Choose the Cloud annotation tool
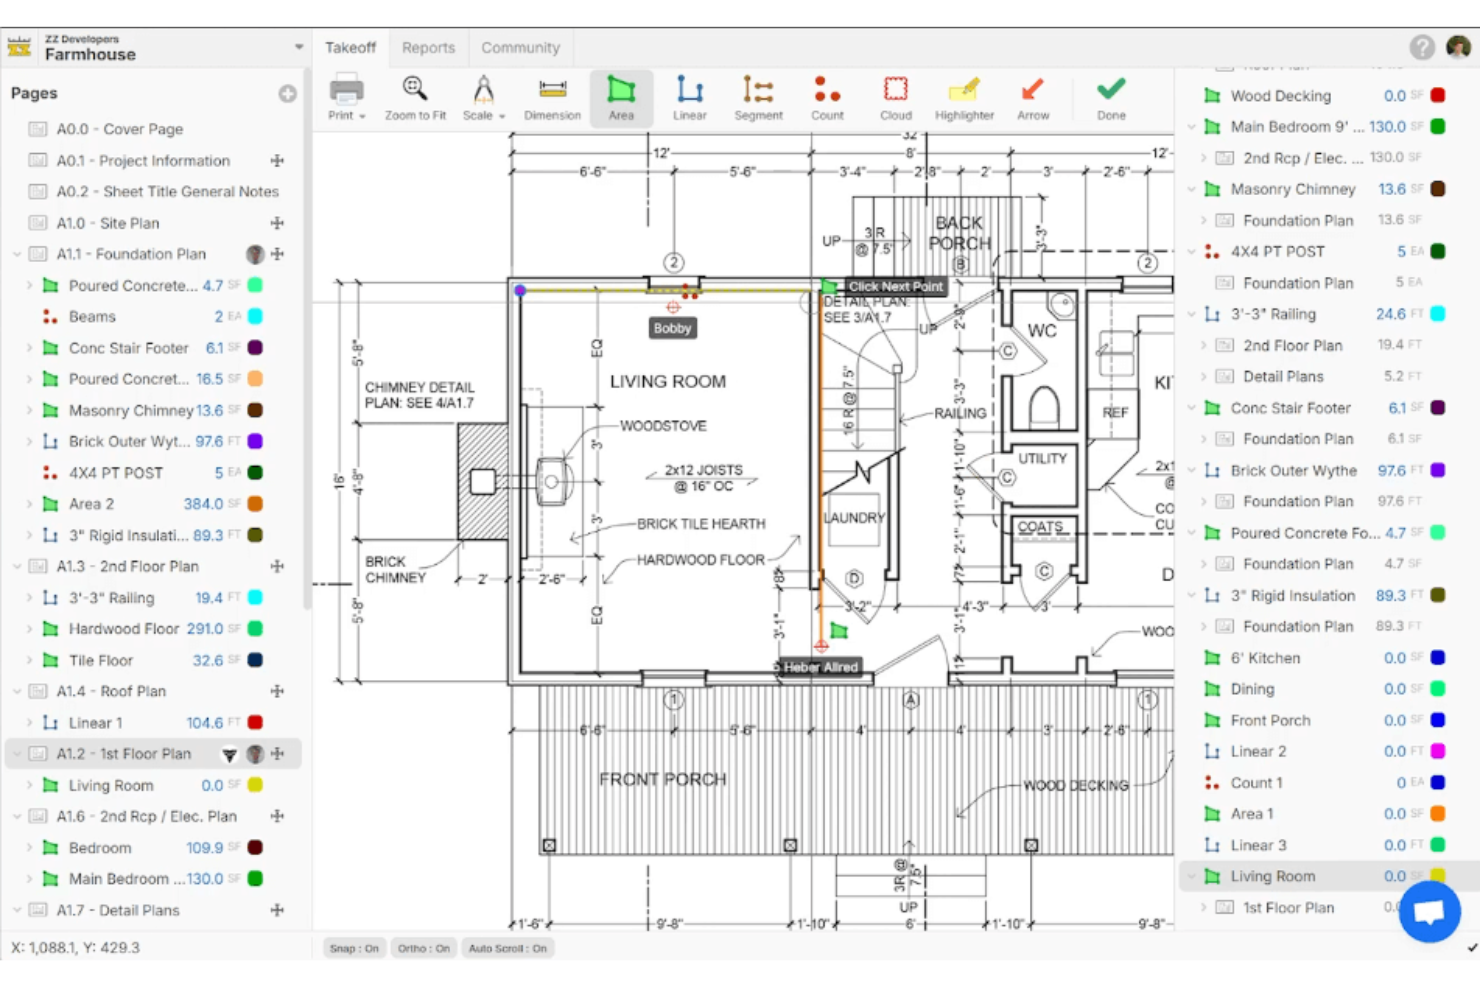Viewport: 1480px width, 987px height. [x=896, y=97]
